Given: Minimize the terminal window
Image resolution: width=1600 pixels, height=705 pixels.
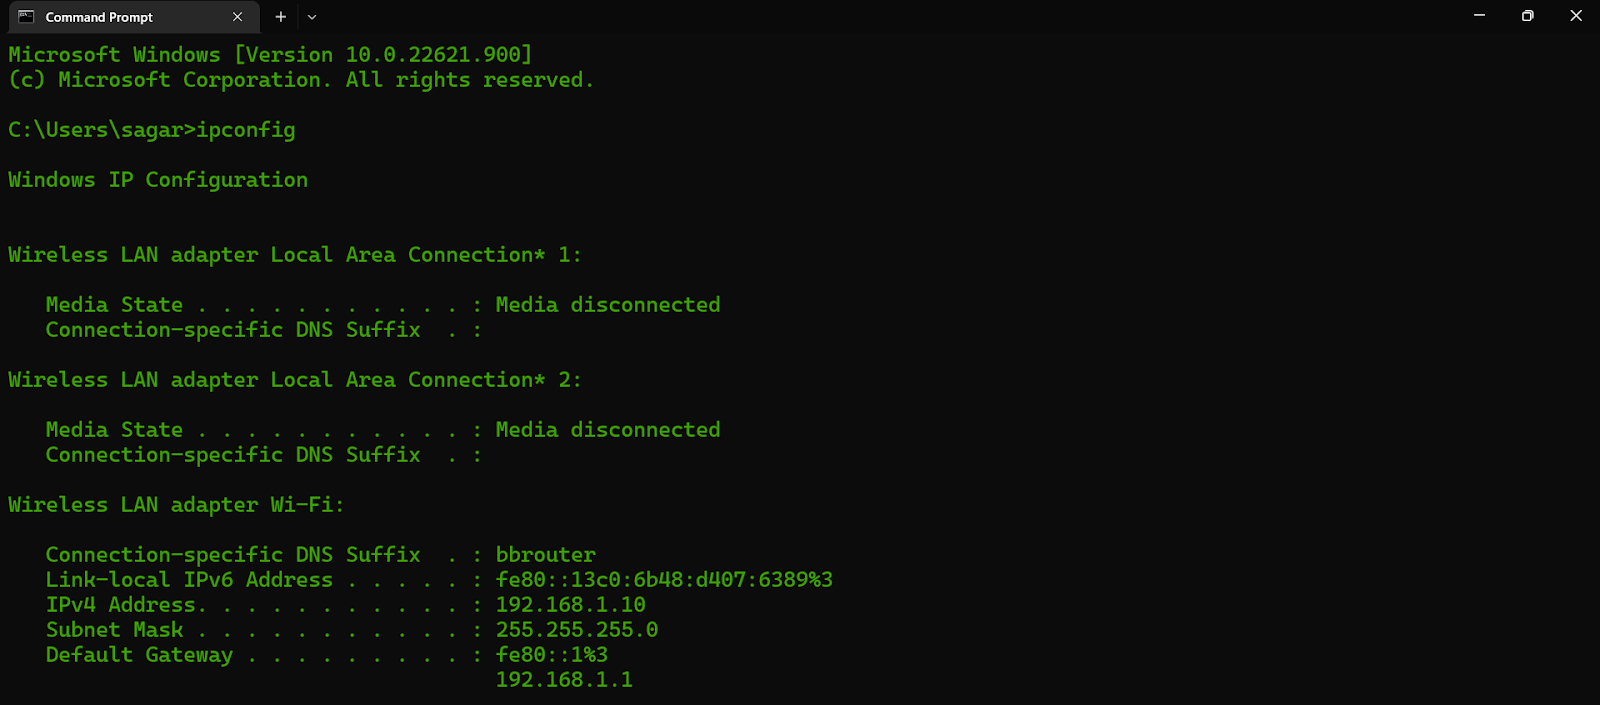Looking at the screenshot, I should tap(1479, 16).
